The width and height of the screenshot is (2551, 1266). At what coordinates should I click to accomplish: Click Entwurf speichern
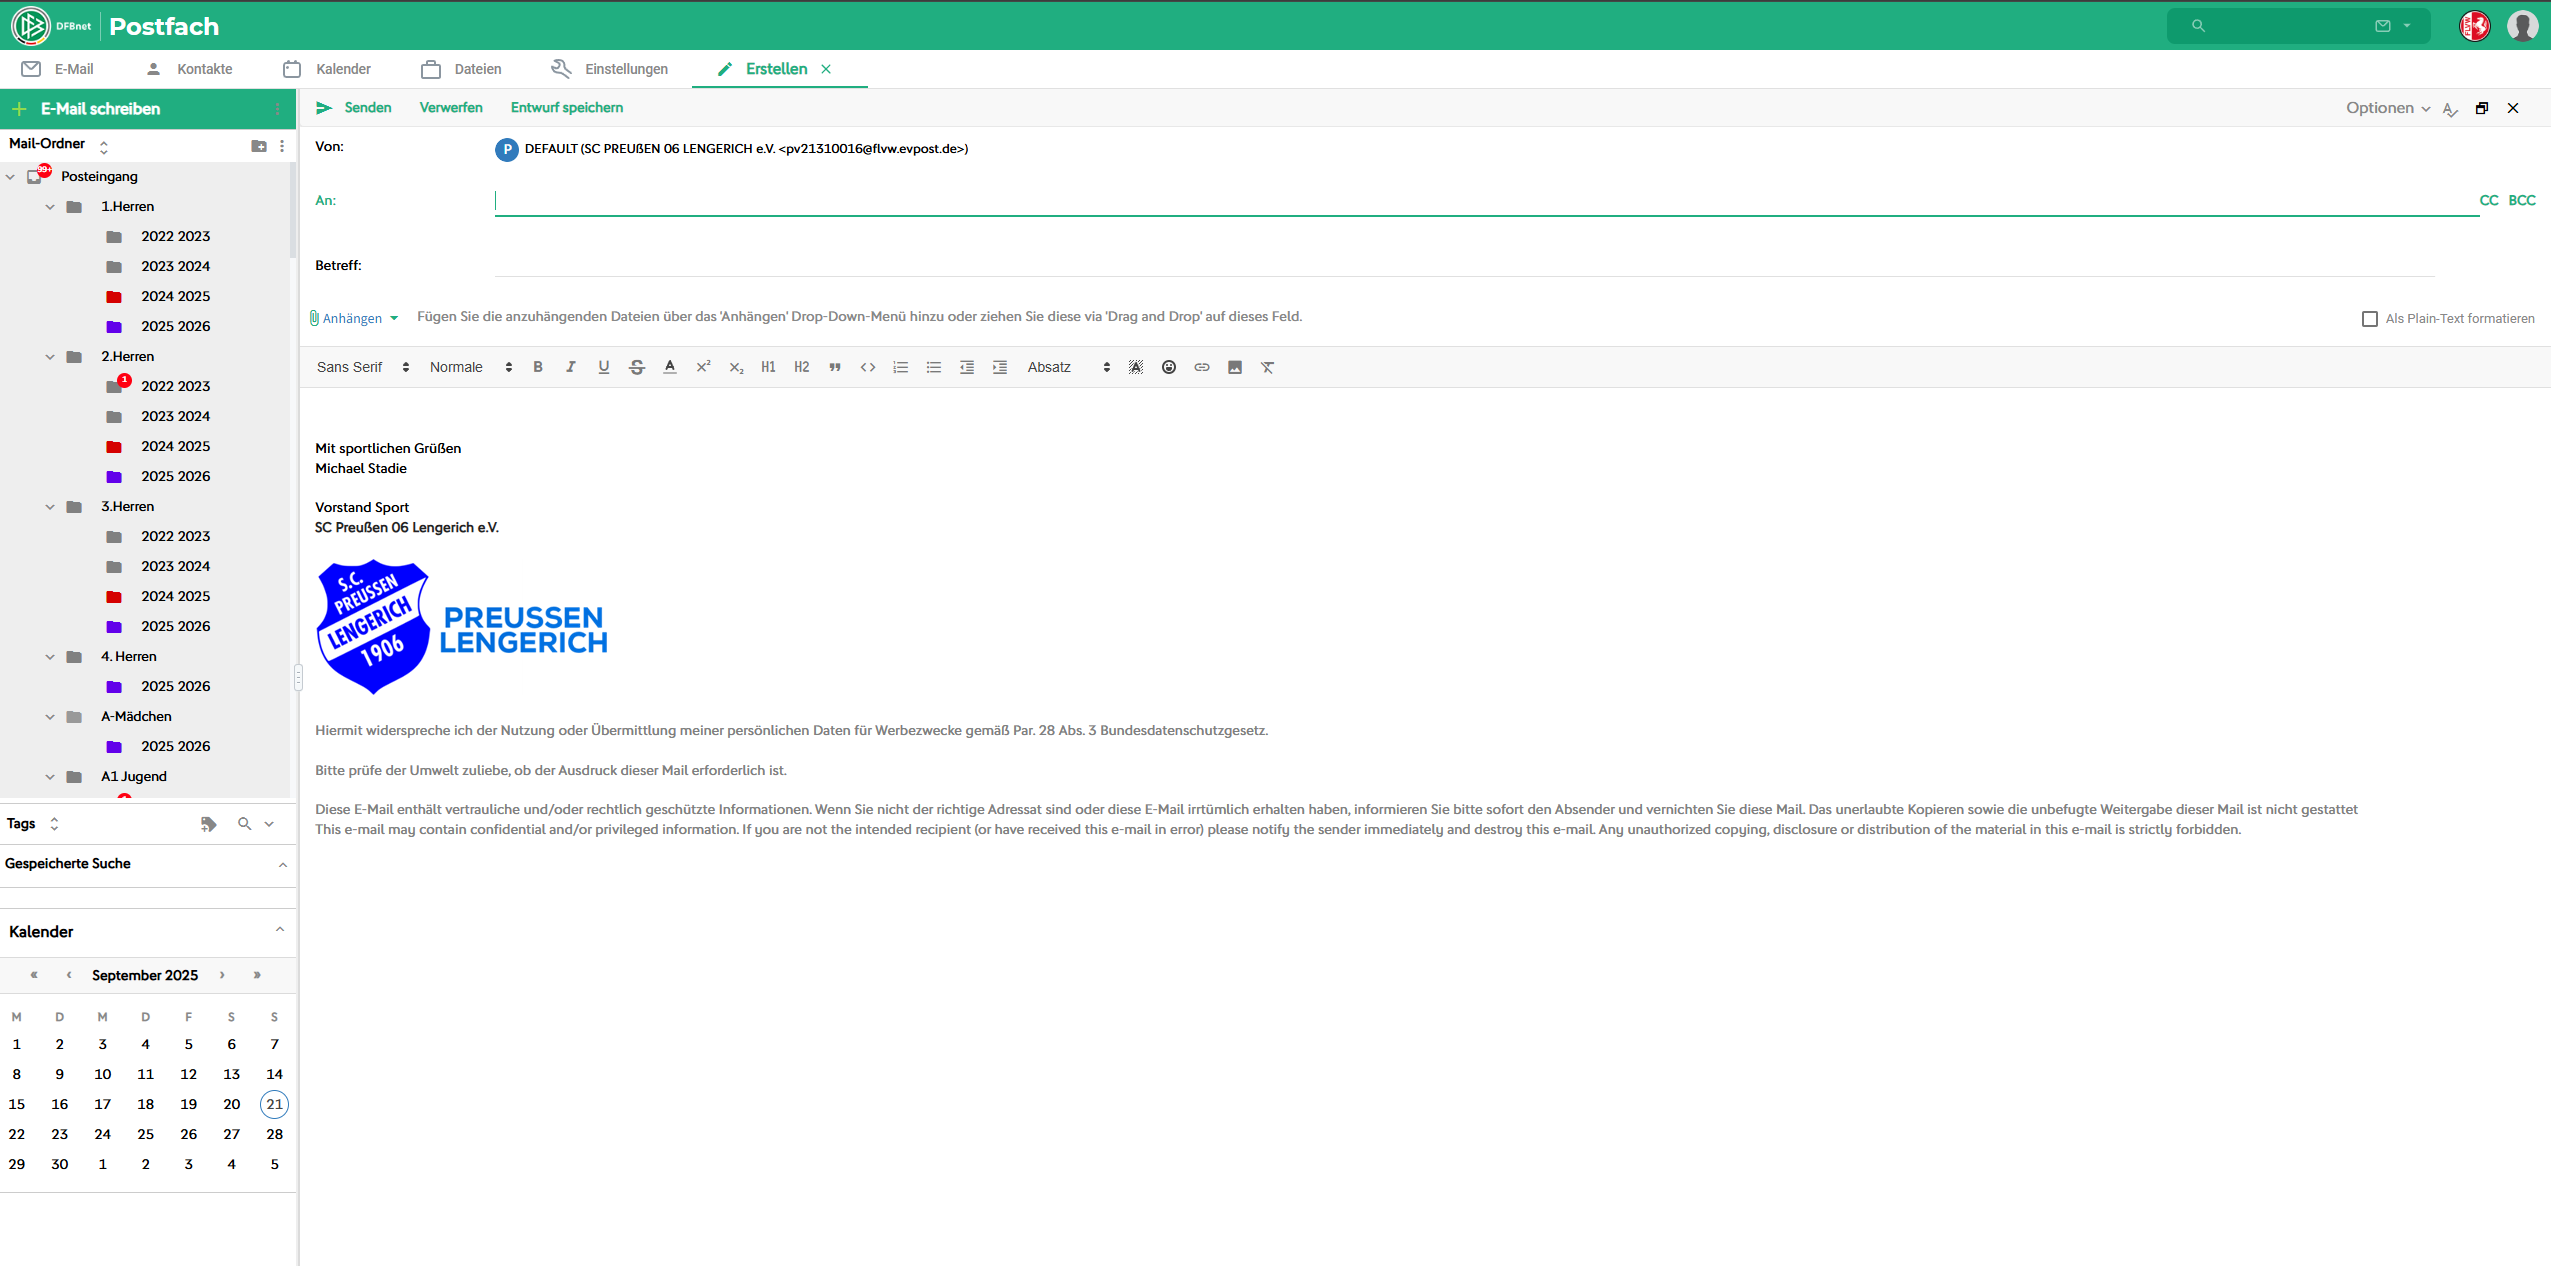click(566, 108)
